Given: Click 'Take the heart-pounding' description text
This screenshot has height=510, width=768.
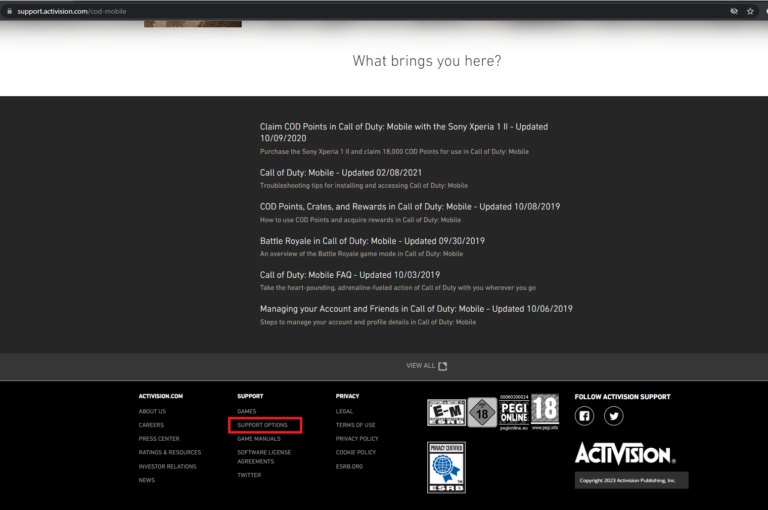Looking at the screenshot, I should (397, 288).
